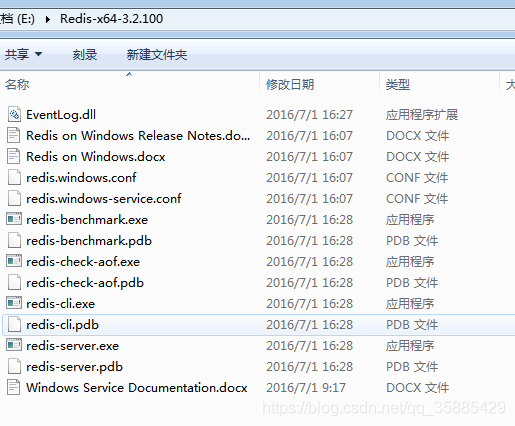Click the modified date of redis.windows-service.conf

point(309,199)
